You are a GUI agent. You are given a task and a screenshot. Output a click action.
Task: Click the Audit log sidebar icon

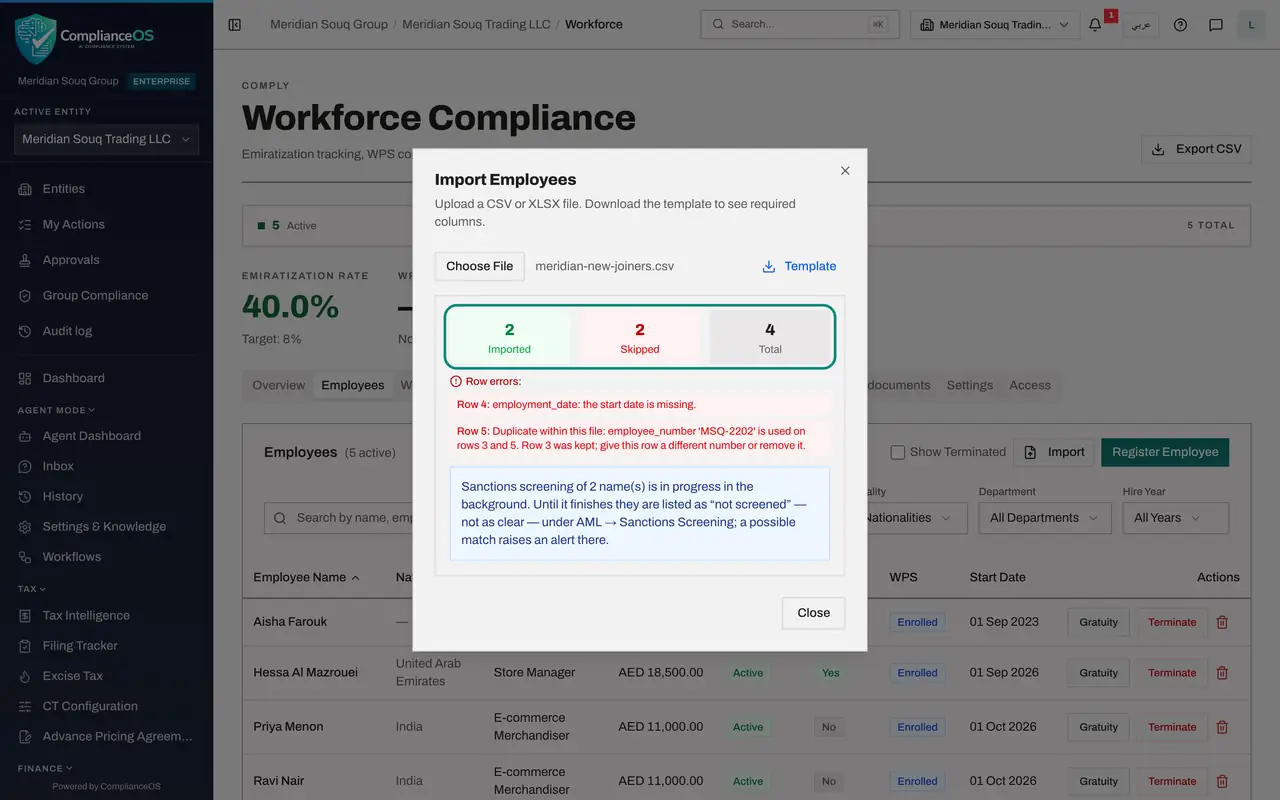25,331
